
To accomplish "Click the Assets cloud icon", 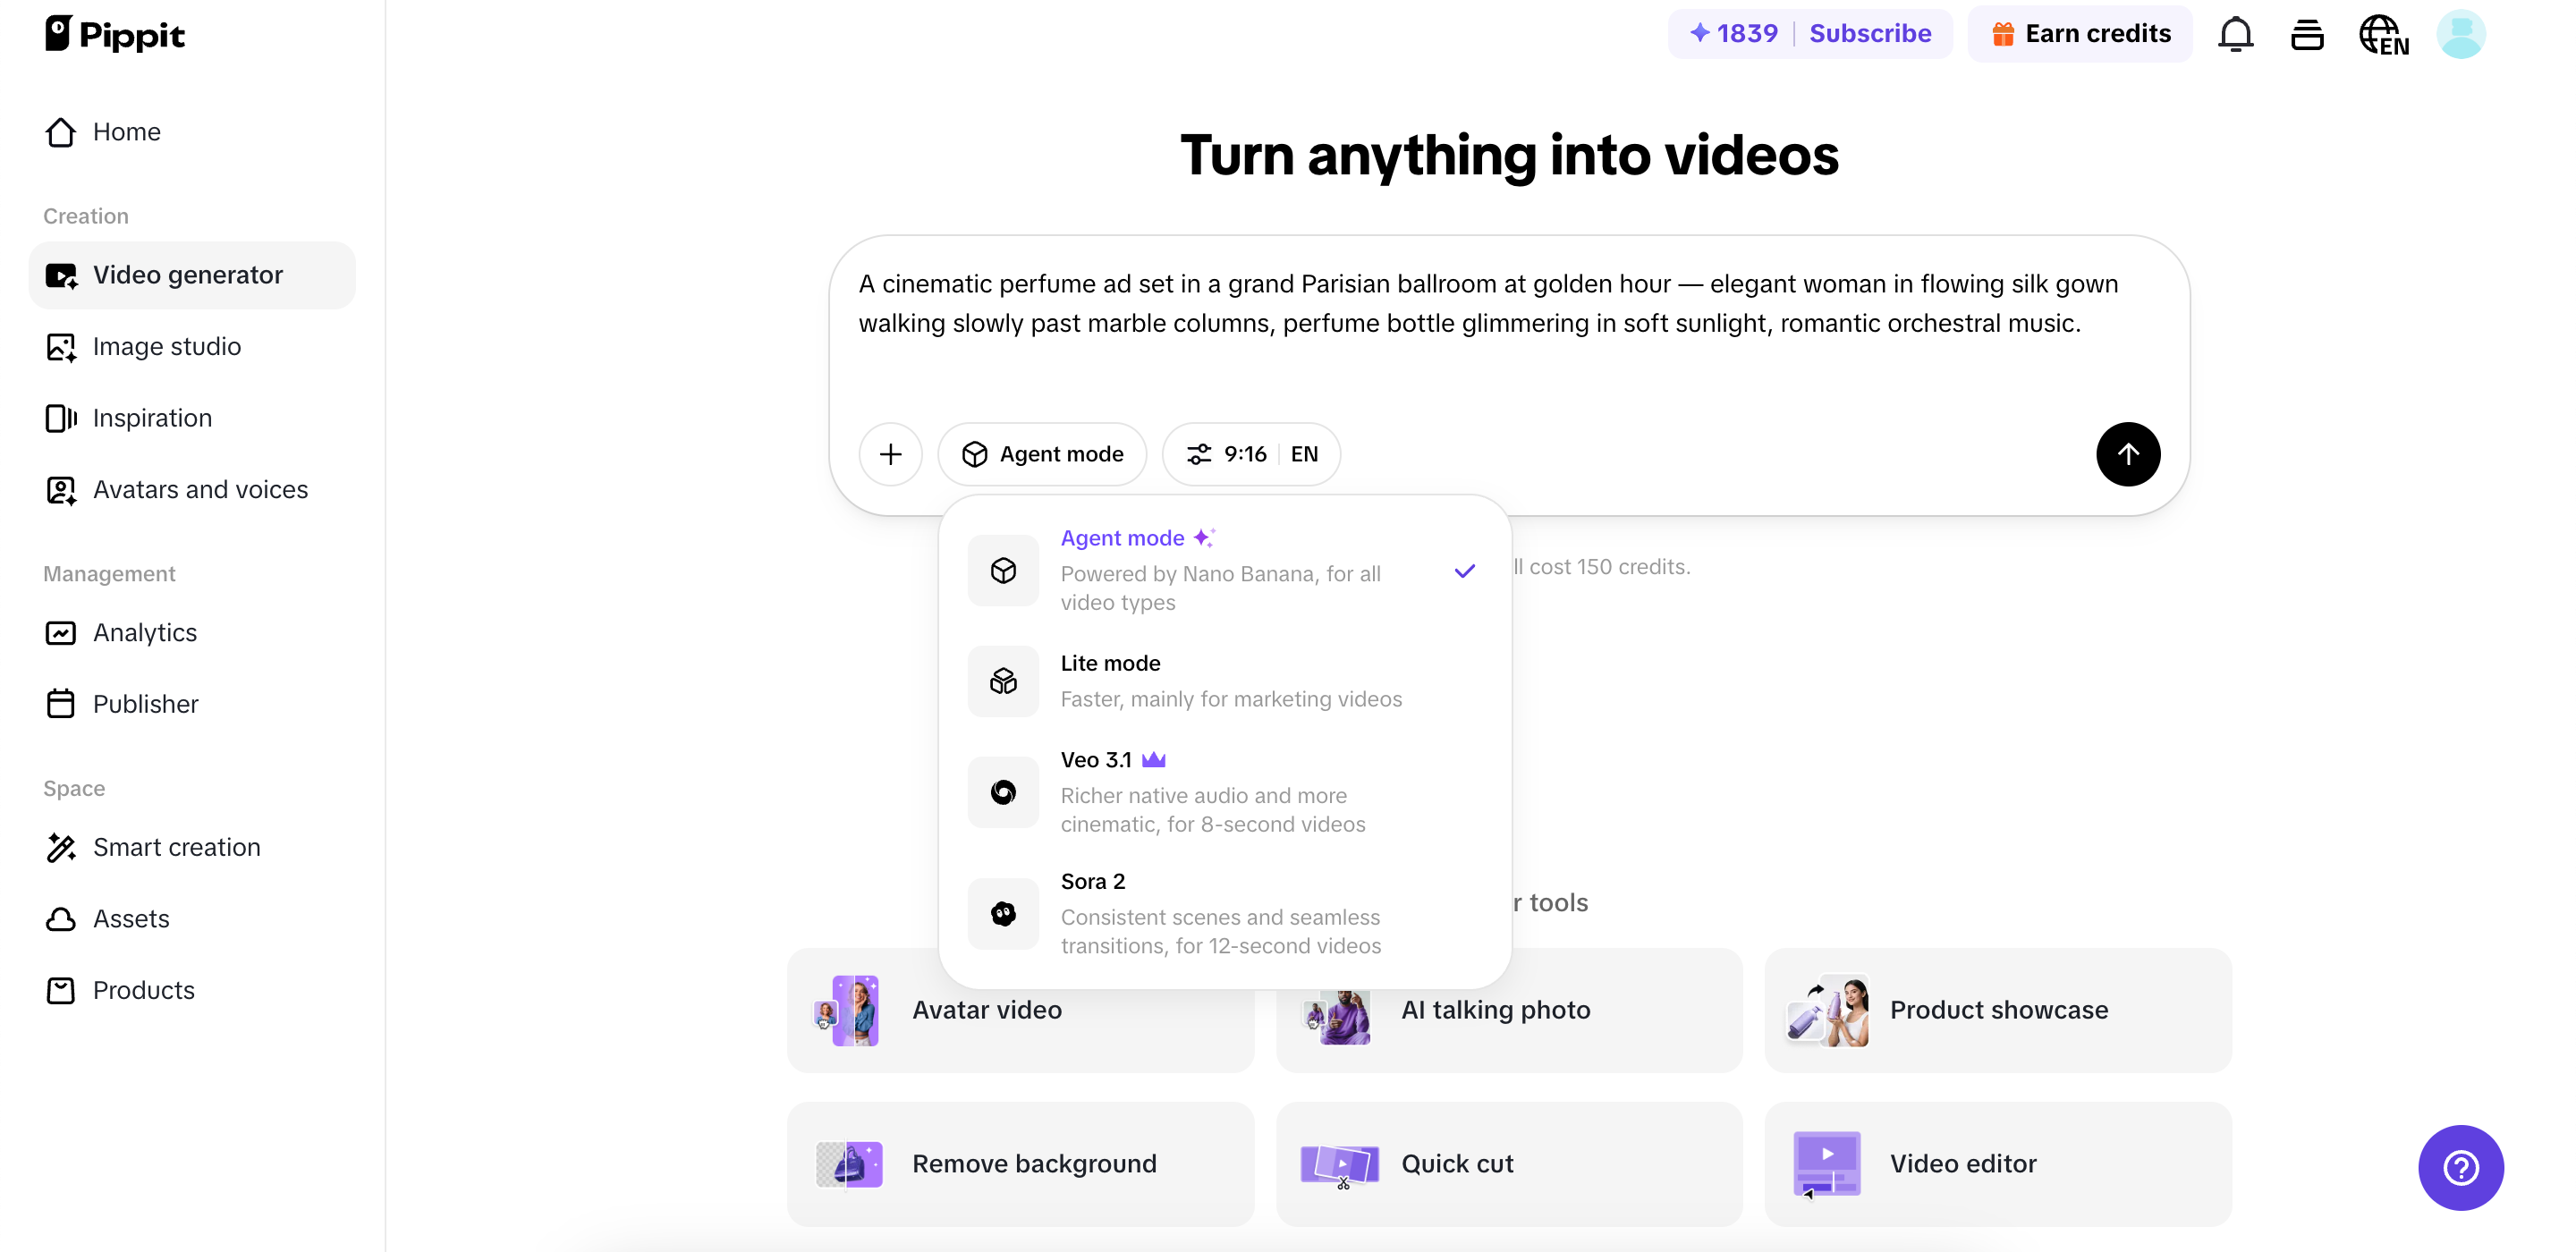I will point(61,919).
